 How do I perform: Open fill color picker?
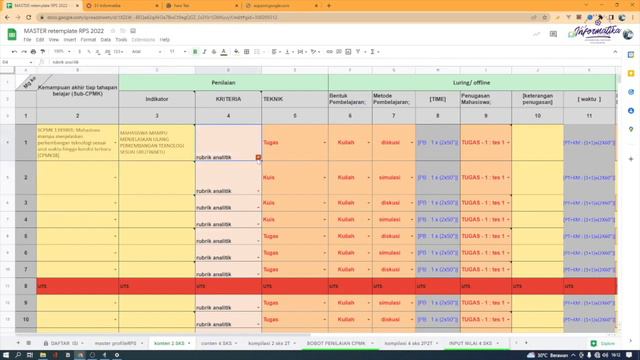[236, 52]
